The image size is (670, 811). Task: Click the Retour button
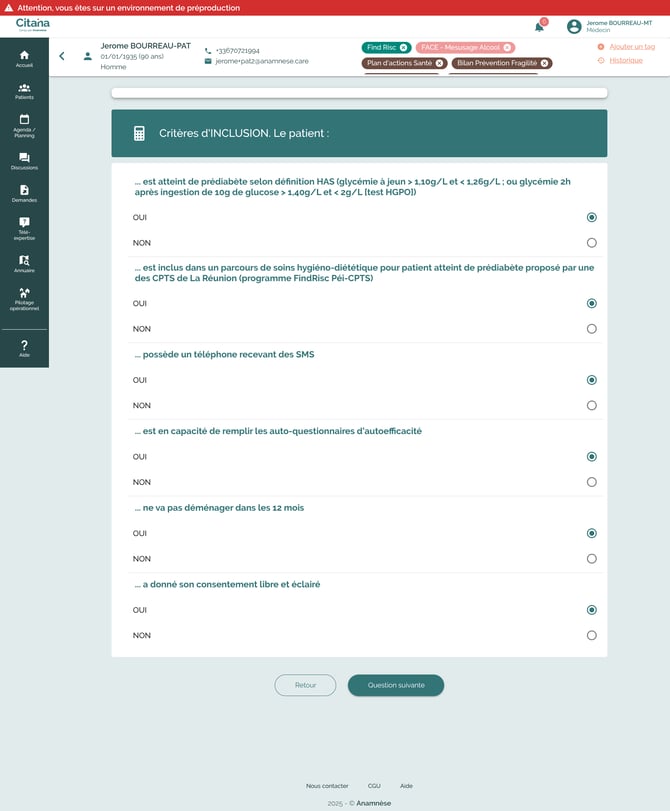pyautogui.click(x=305, y=685)
